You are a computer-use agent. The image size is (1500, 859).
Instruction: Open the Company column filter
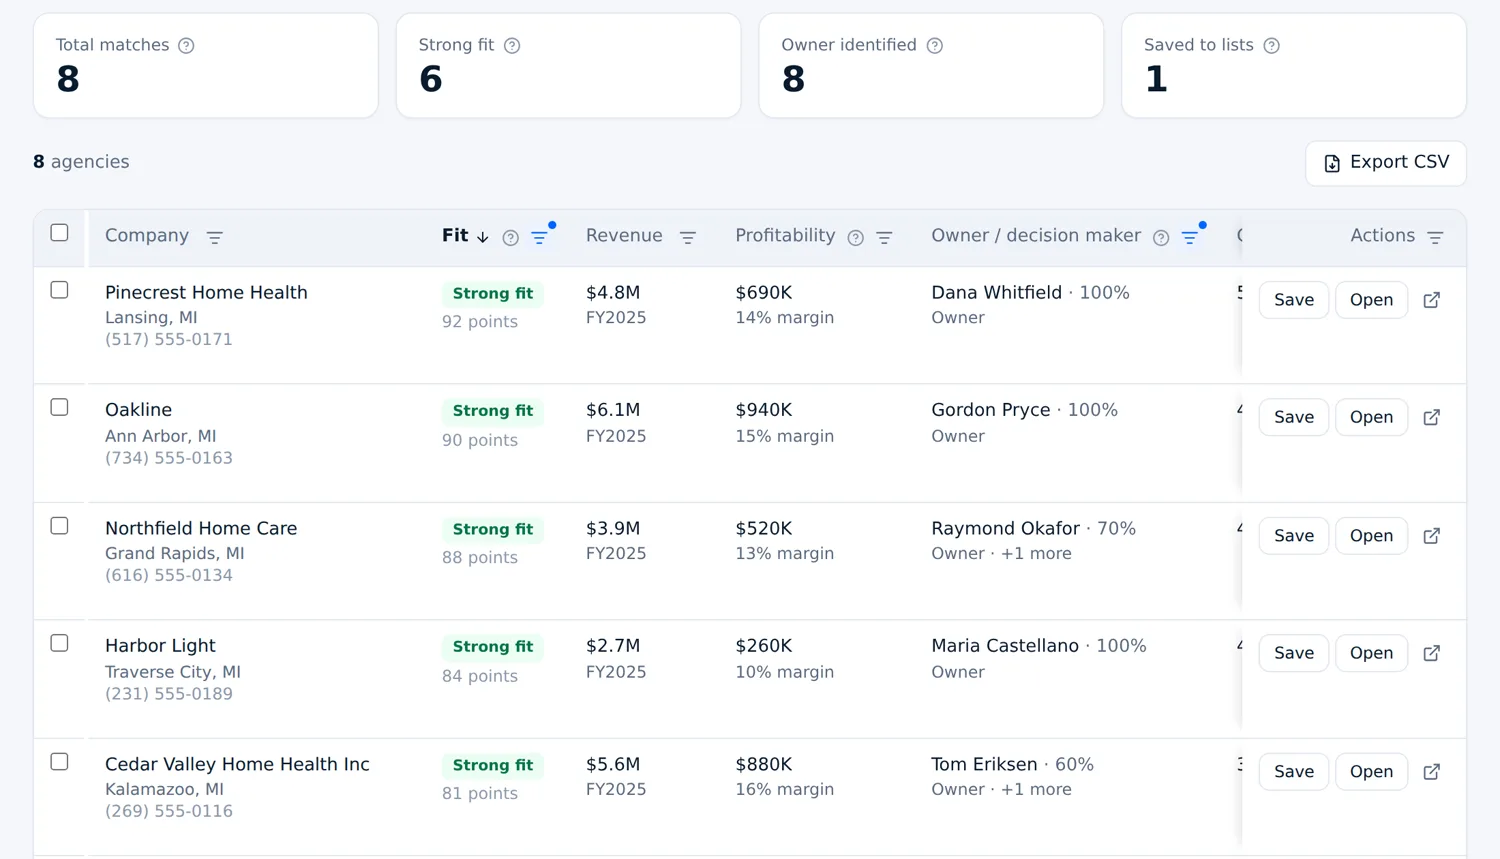(214, 237)
